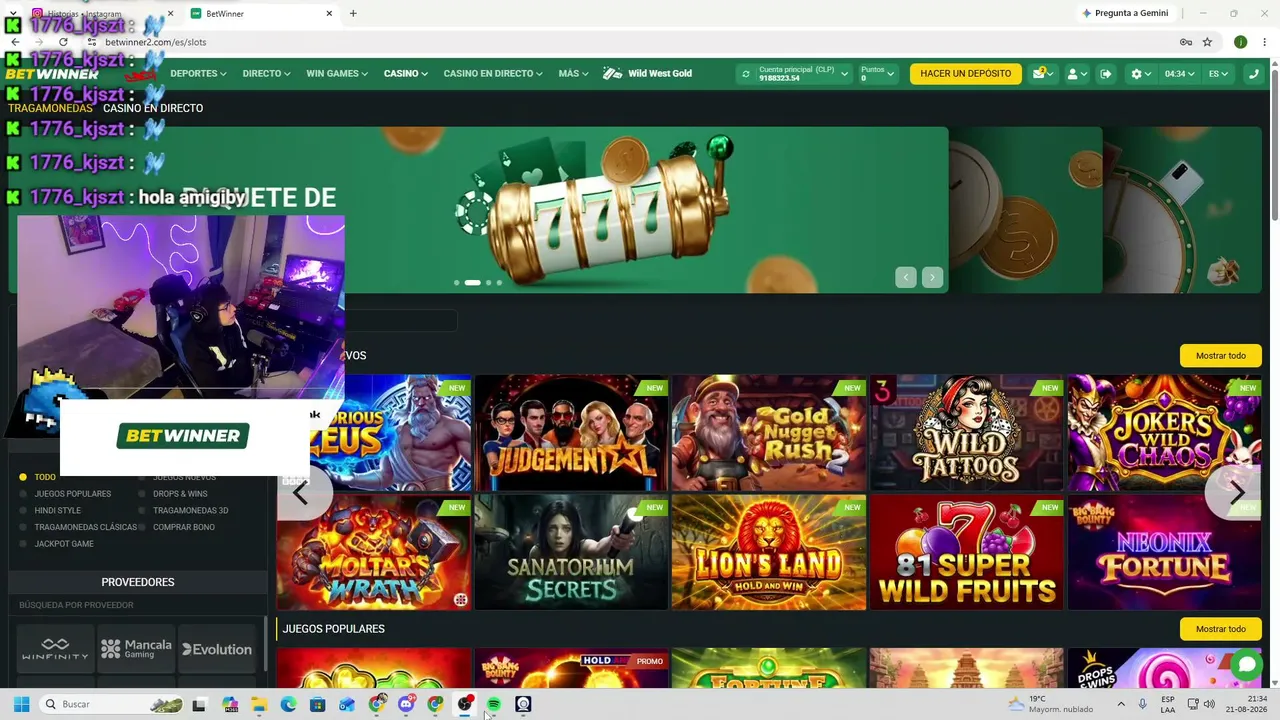This screenshot has height=720, width=1280.
Task: Open the Windows Start menu
Action: click(x=21, y=704)
